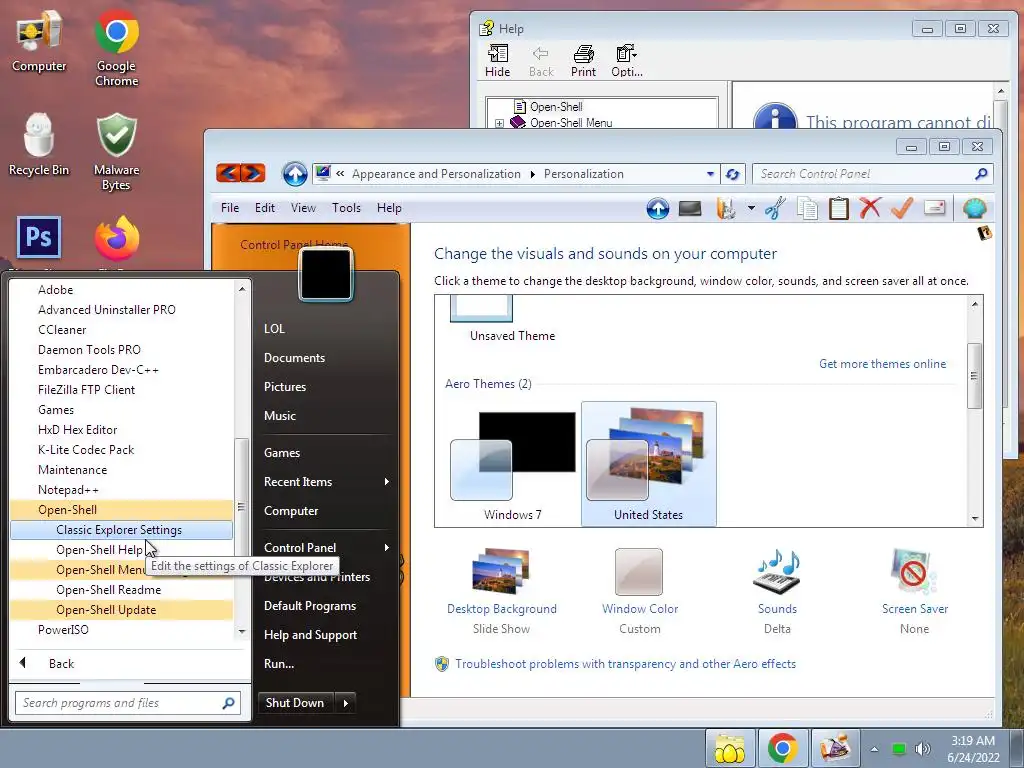Screen dimensions: 1024x768
Task: Select Classic Explorer Settings in start menu
Action: pos(121,530)
